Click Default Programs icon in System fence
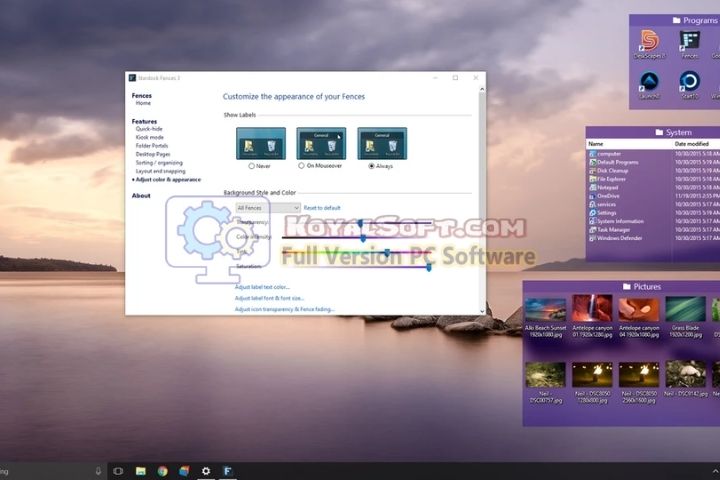Viewport: 720px width, 480px height. point(593,162)
